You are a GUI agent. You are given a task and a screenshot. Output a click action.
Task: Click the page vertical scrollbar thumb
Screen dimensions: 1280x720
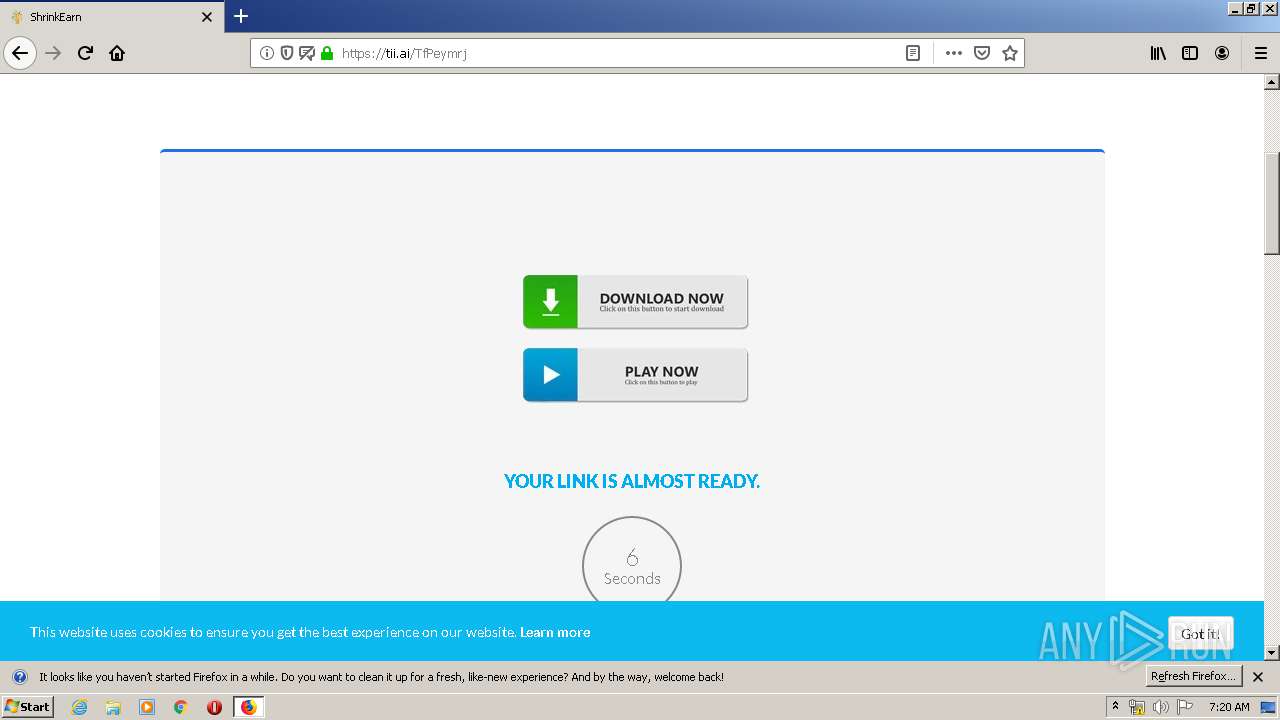click(1272, 204)
